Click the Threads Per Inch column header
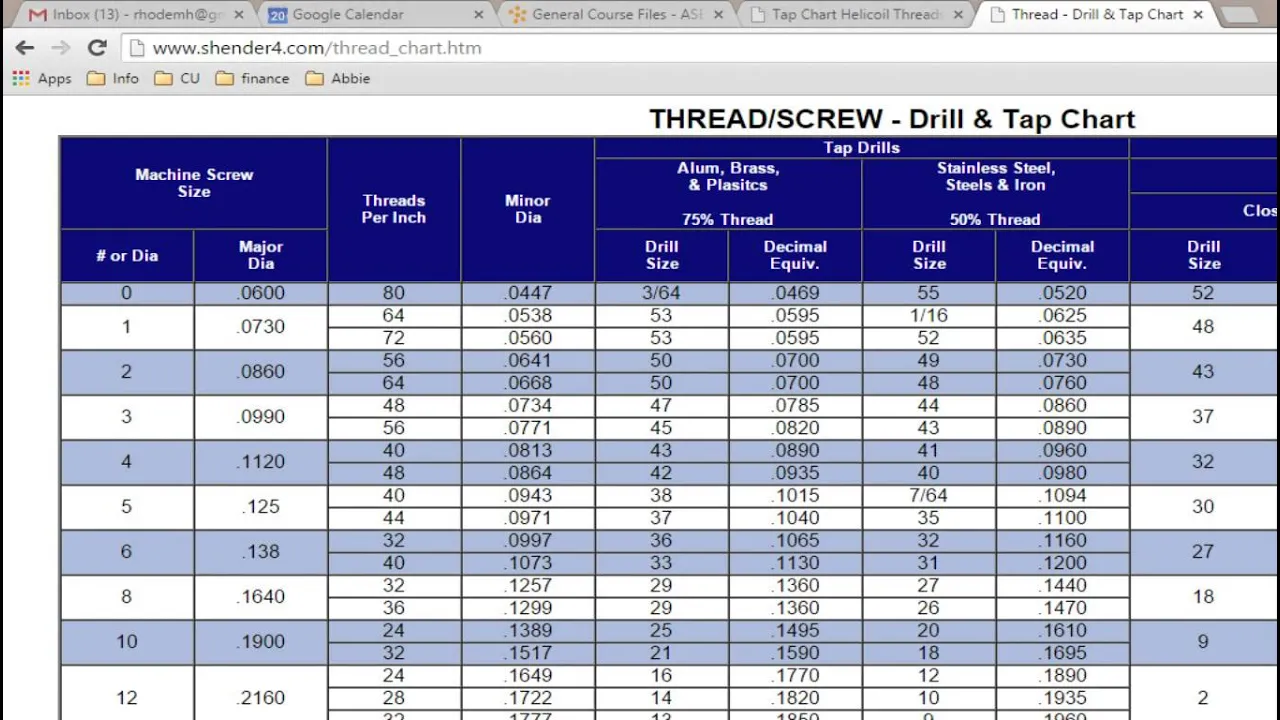The image size is (1280, 720). (394, 209)
